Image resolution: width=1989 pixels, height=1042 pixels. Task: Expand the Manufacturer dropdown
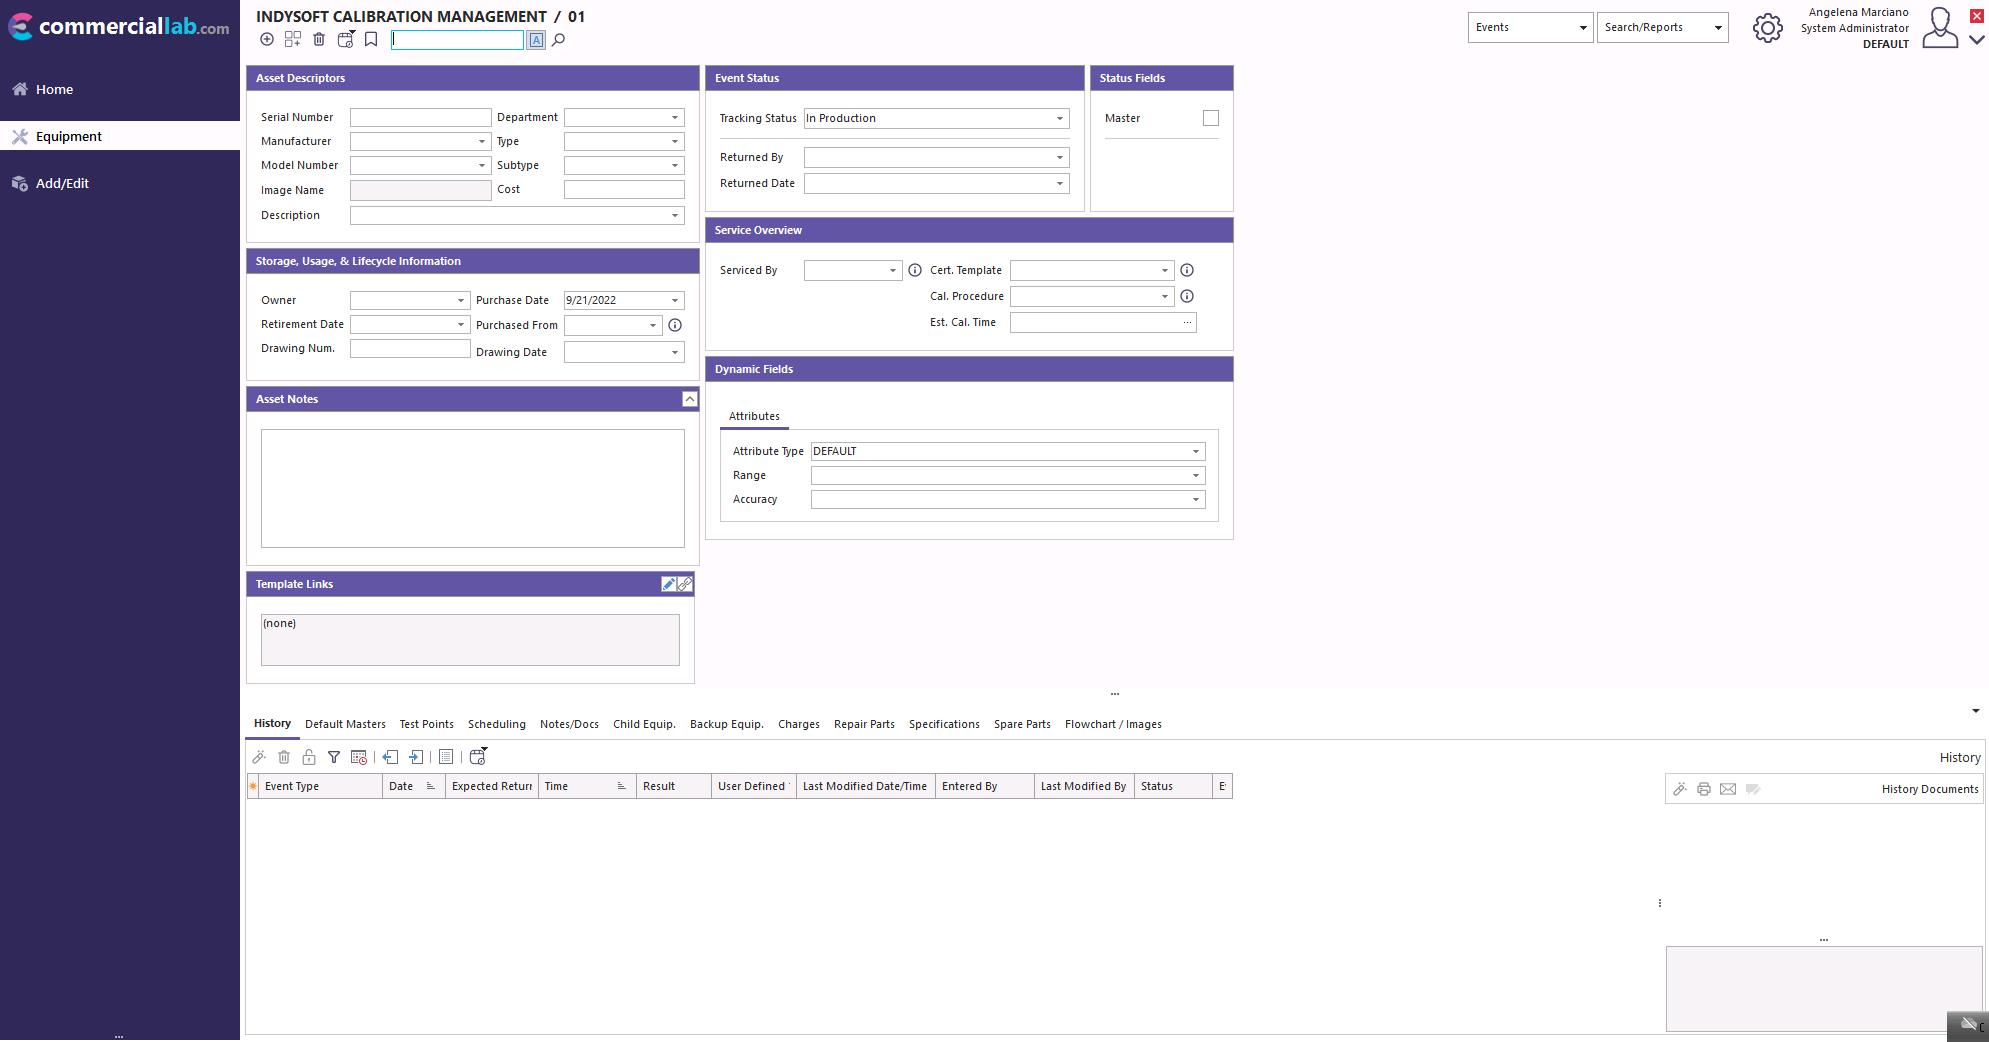pyautogui.click(x=481, y=142)
